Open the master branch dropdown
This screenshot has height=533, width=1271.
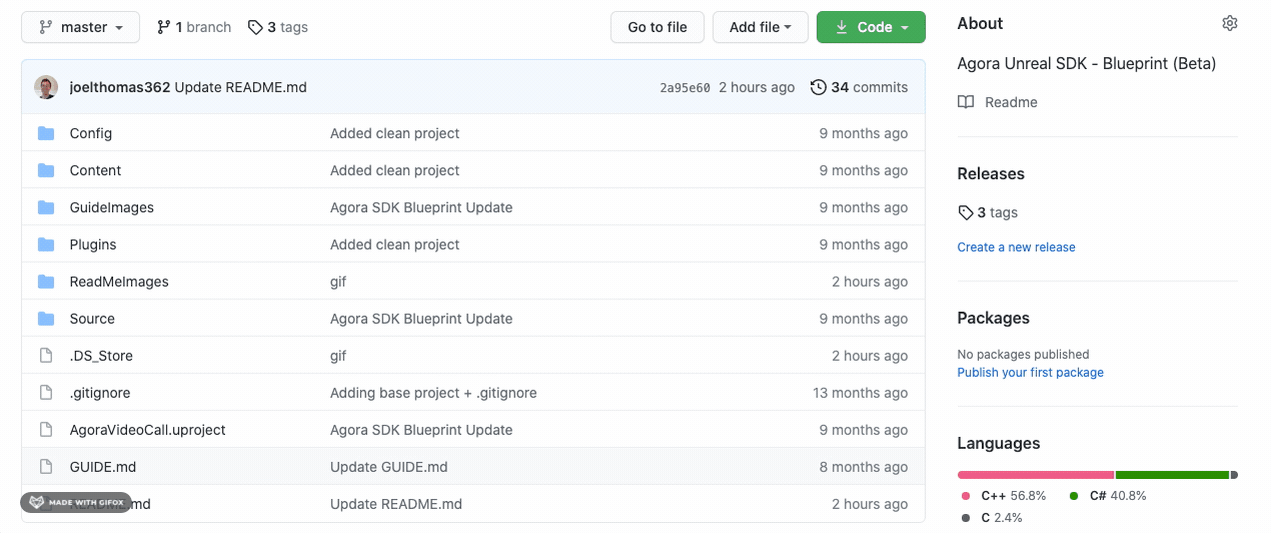point(80,27)
